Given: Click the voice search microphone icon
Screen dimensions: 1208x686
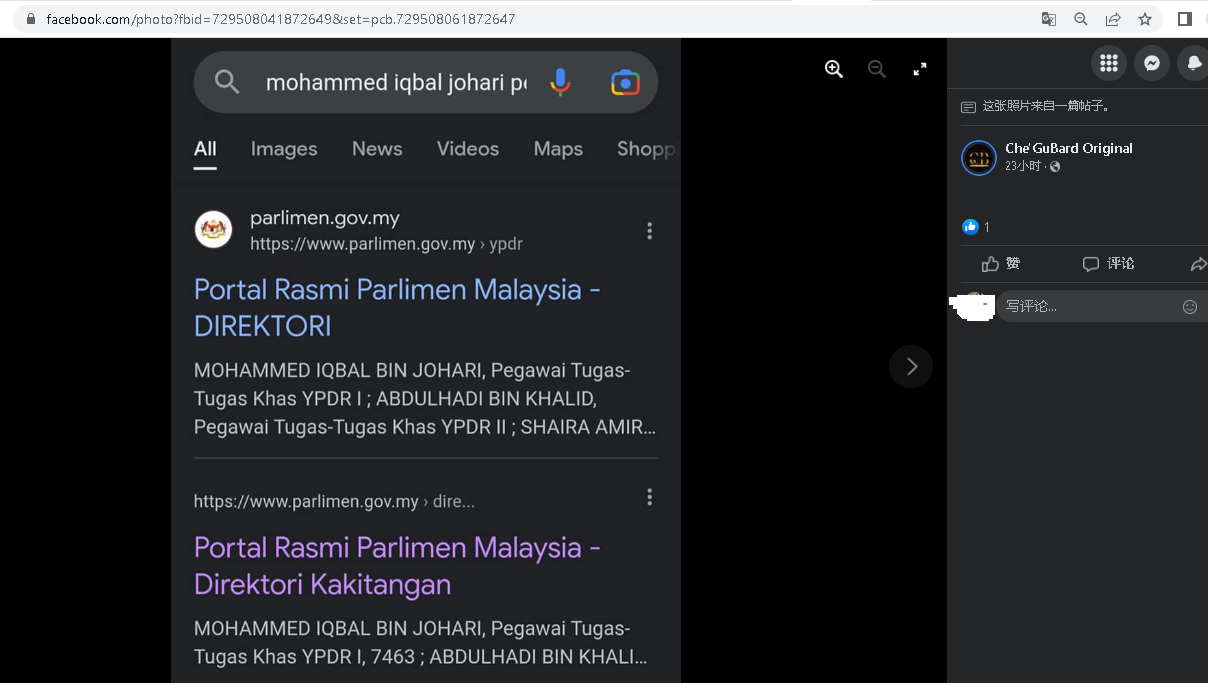Looking at the screenshot, I should [x=560, y=82].
